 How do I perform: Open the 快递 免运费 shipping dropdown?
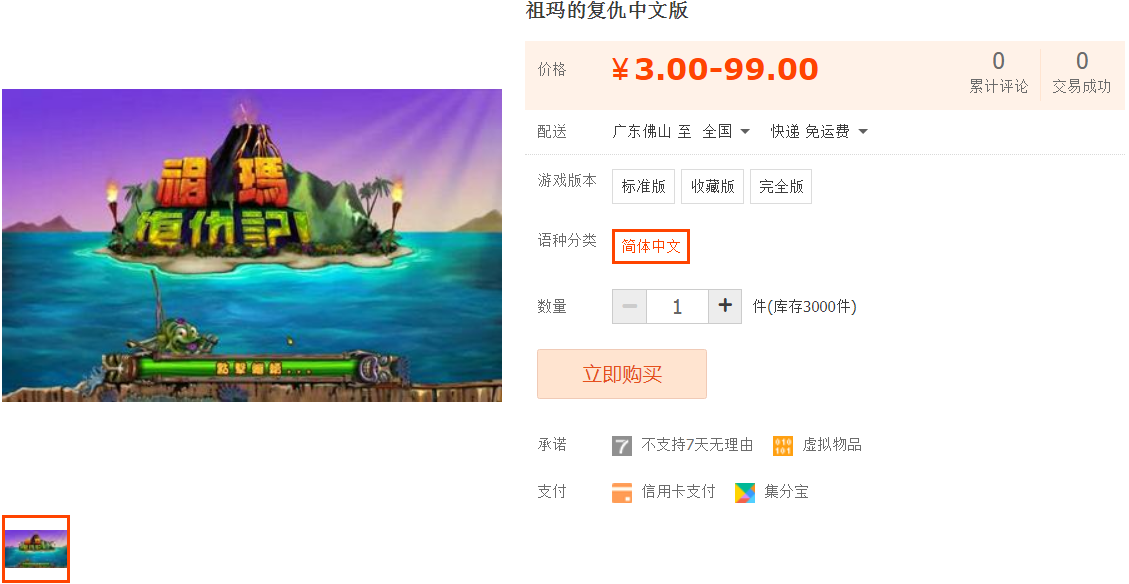coord(819,131)
